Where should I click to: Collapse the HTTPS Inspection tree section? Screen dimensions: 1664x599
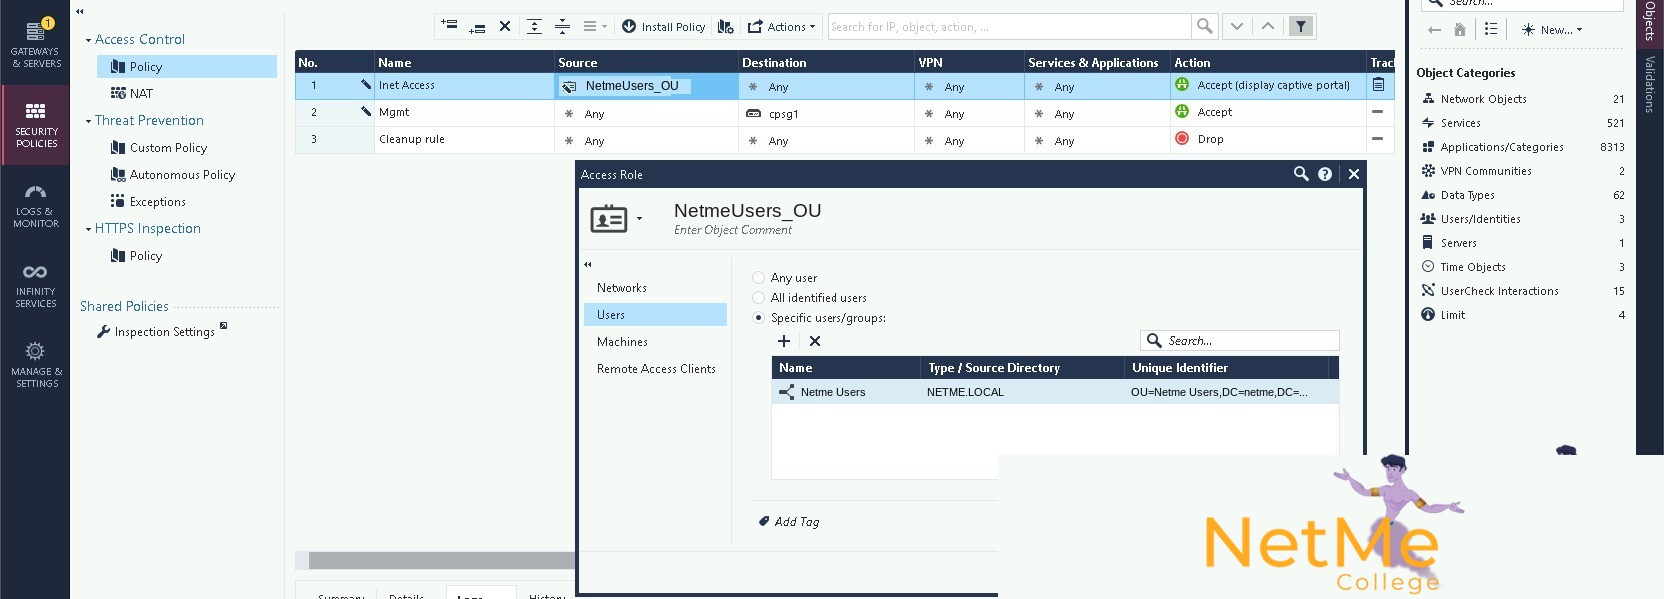88,229
